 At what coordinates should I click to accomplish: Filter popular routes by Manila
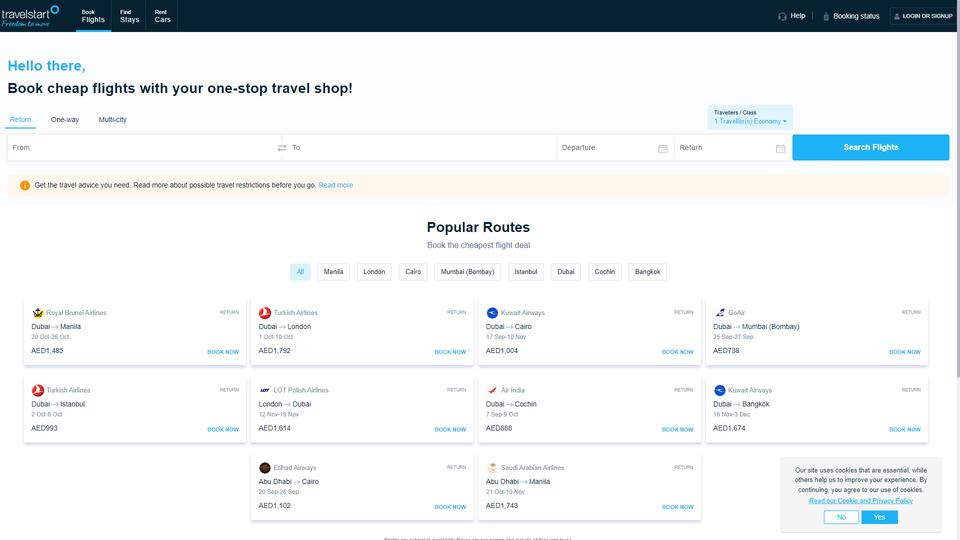pos(333,272)
